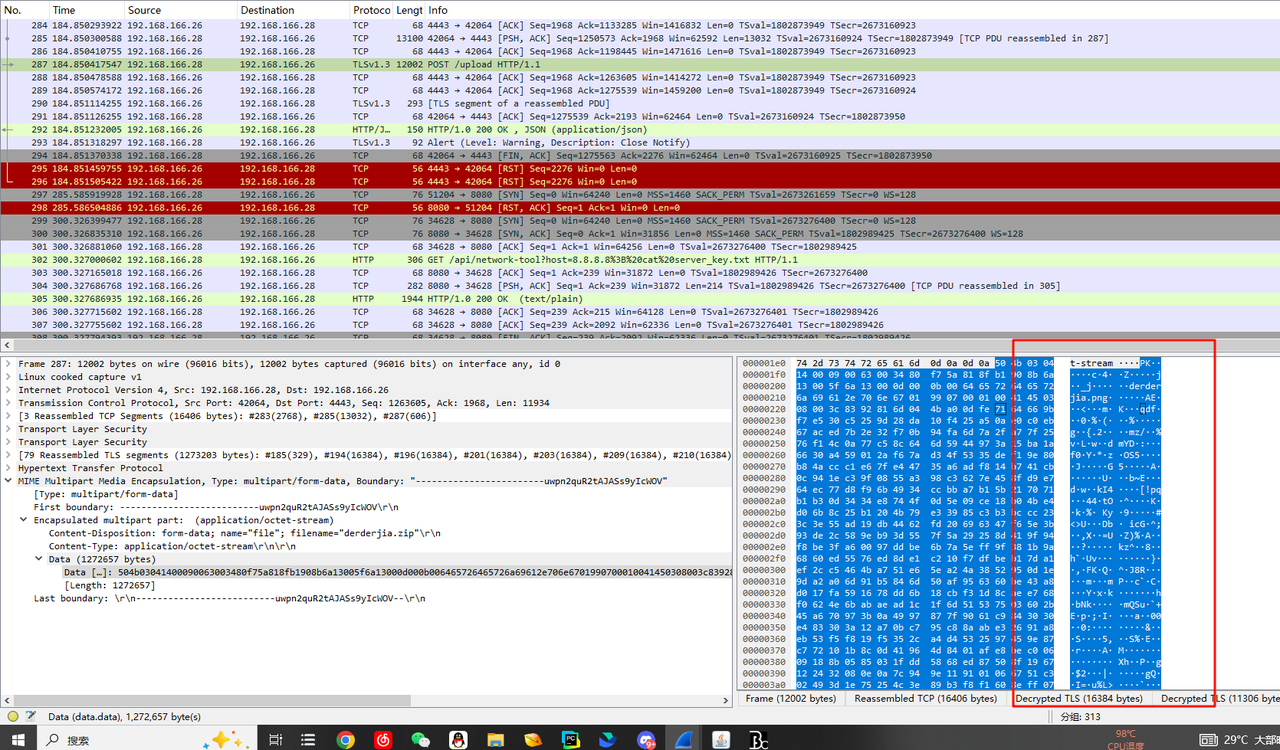
Task: Expand the 79 Reassembled TLS segments node
Action: click(x=9, y=455)
